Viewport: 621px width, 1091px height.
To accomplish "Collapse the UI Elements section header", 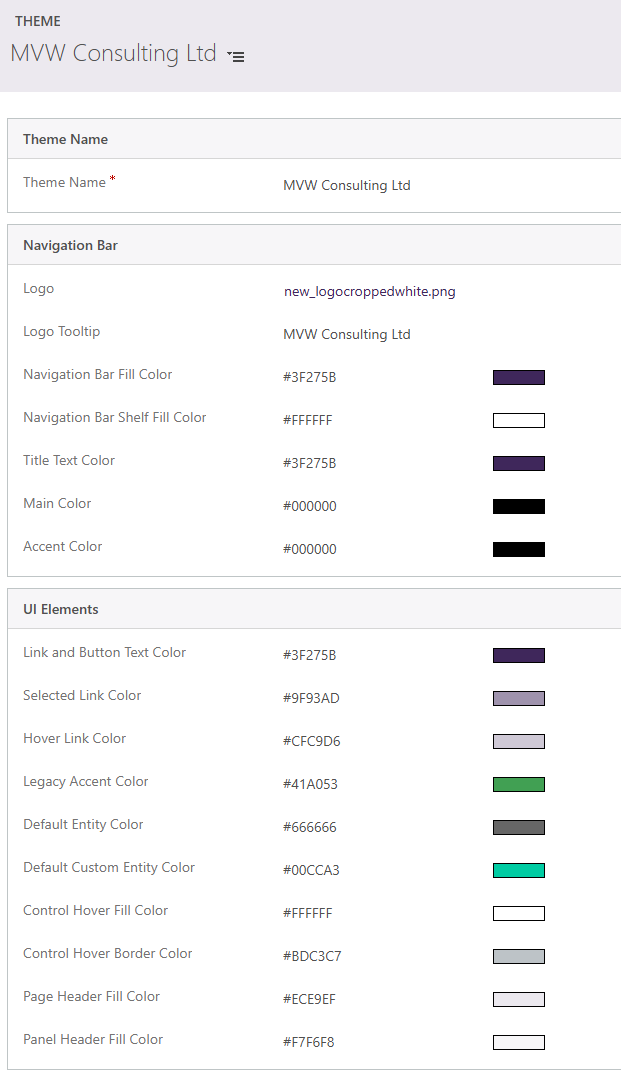I will click(61, 609).
